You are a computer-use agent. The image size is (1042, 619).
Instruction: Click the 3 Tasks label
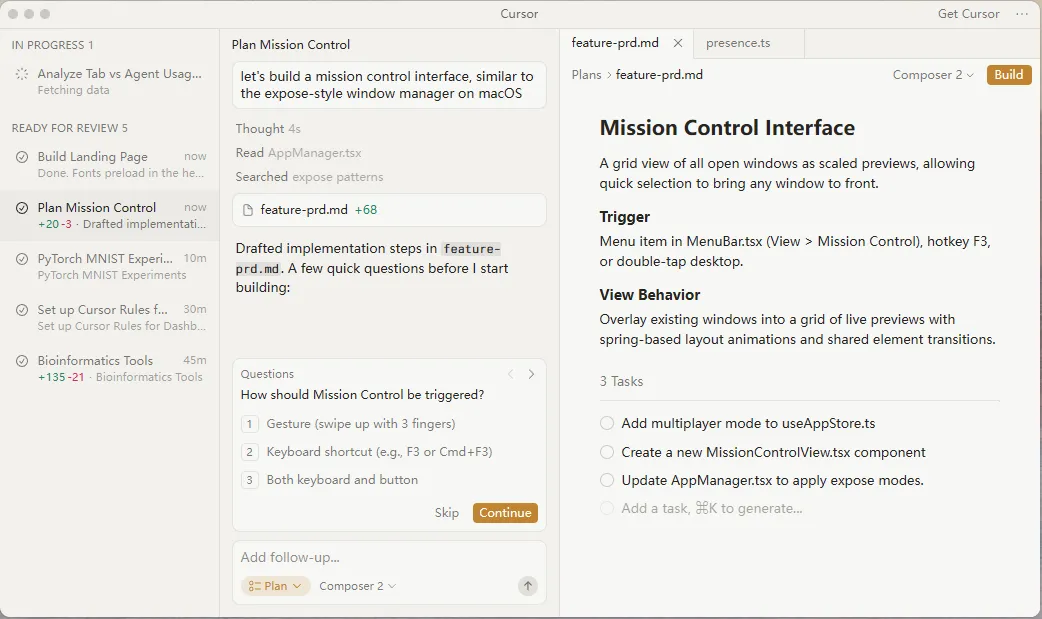point(621,382)
